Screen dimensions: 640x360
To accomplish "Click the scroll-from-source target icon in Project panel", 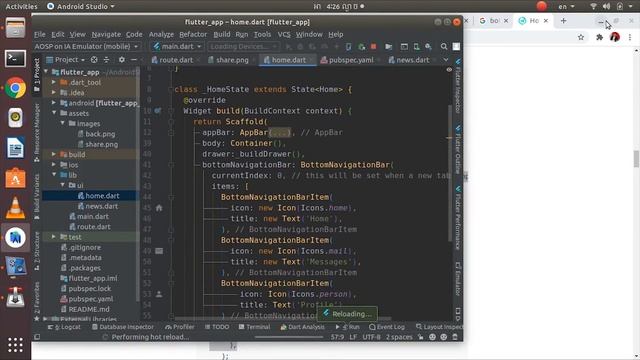I will [94, 60].
